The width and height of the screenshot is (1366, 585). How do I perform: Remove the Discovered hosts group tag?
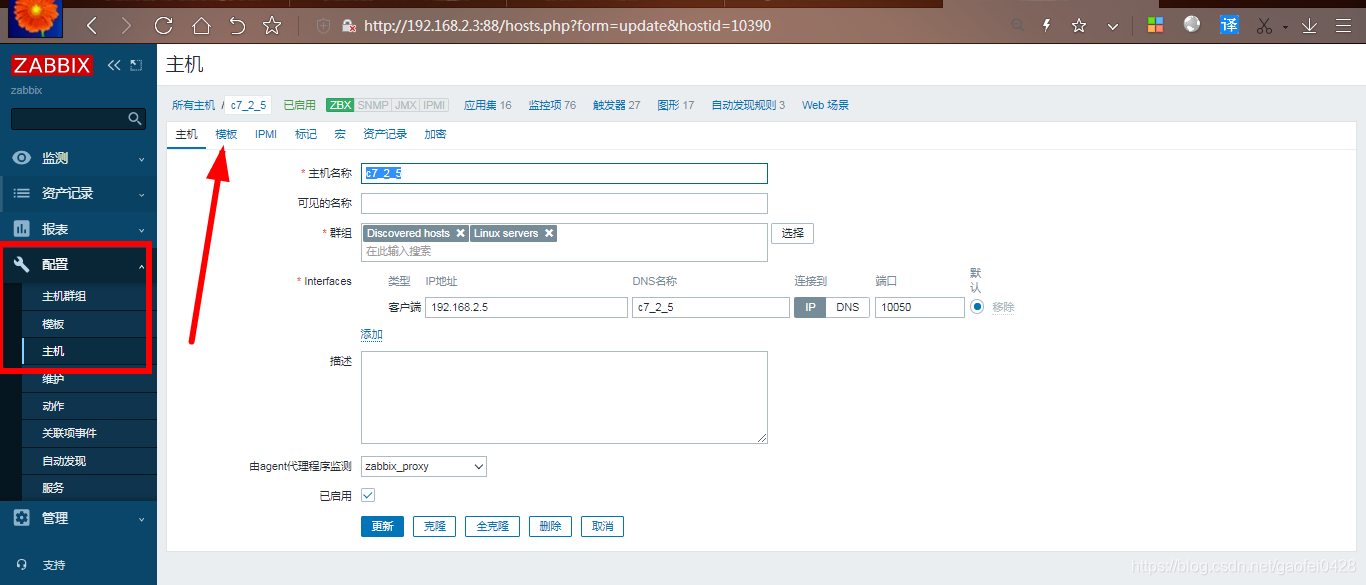click(x=460, y=233)
